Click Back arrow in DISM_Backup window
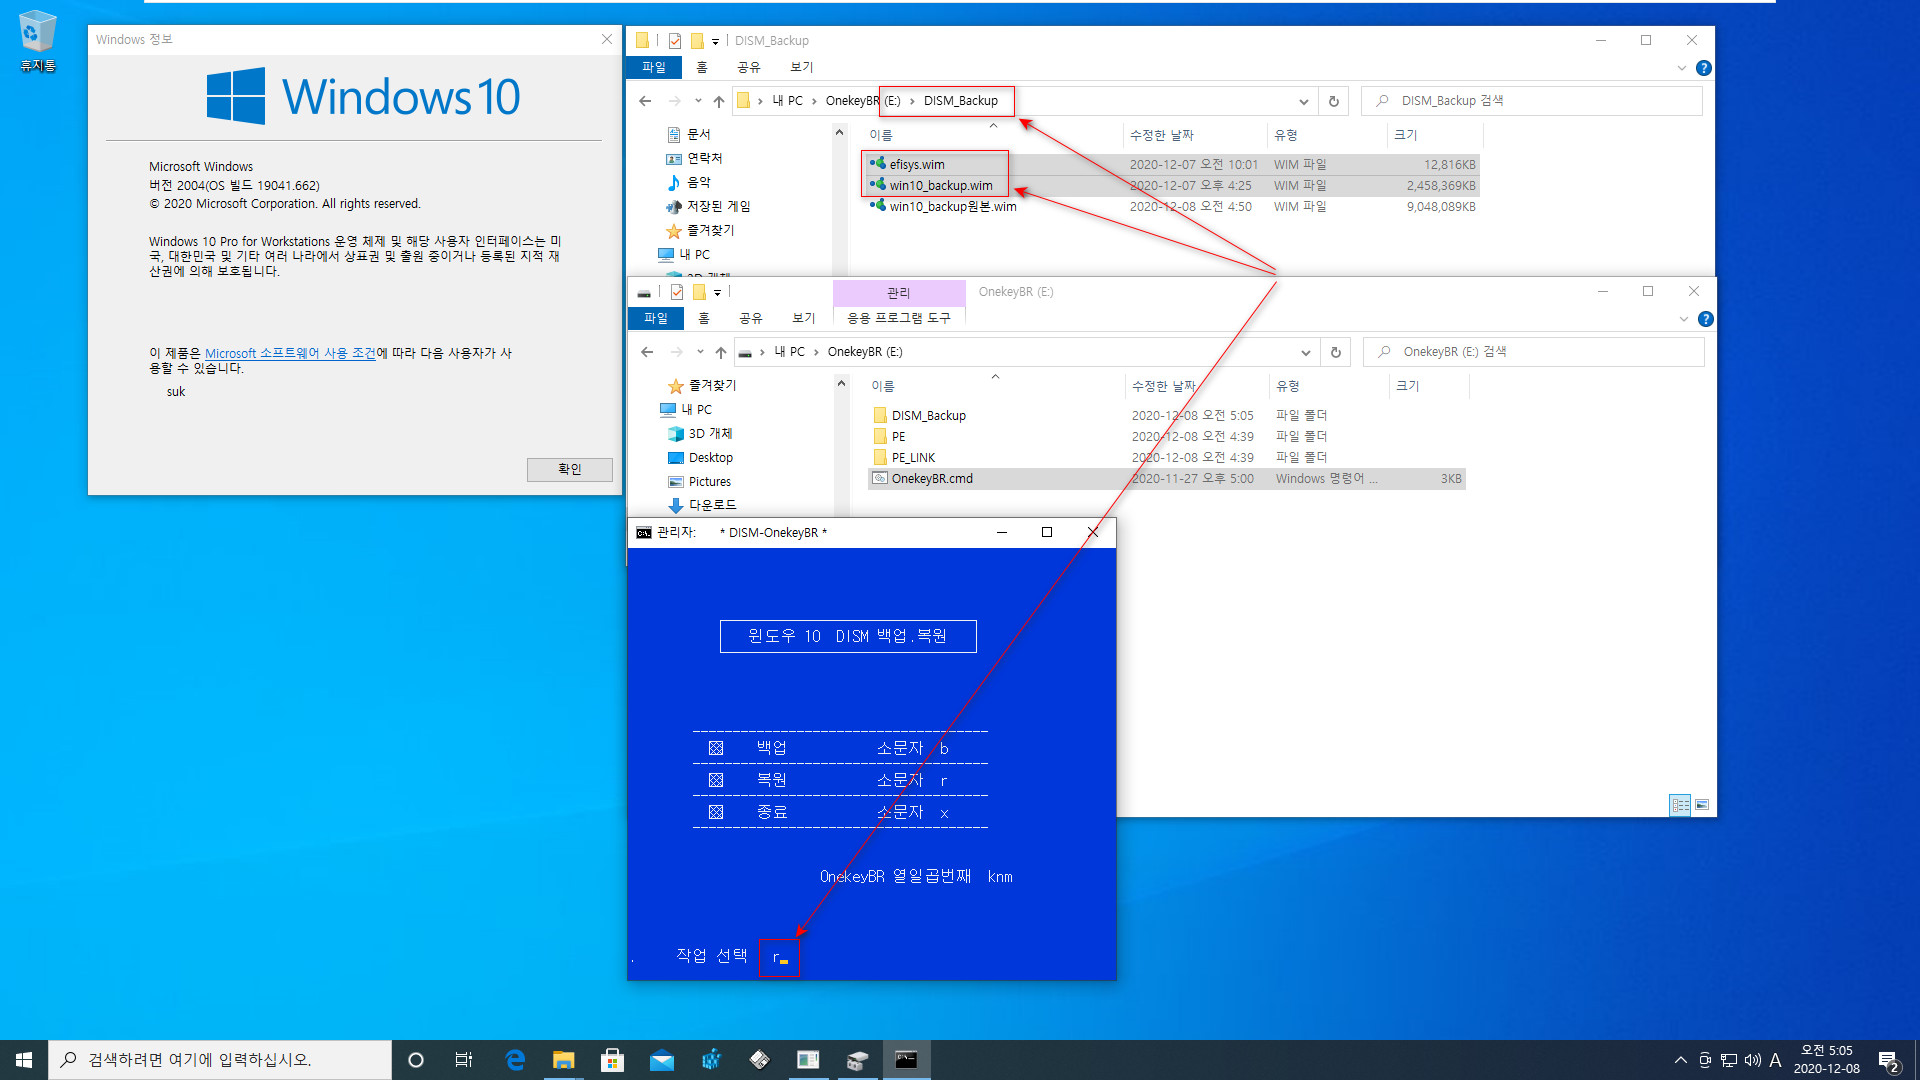Screen dimensions: 1920x1080 (645, 101)
